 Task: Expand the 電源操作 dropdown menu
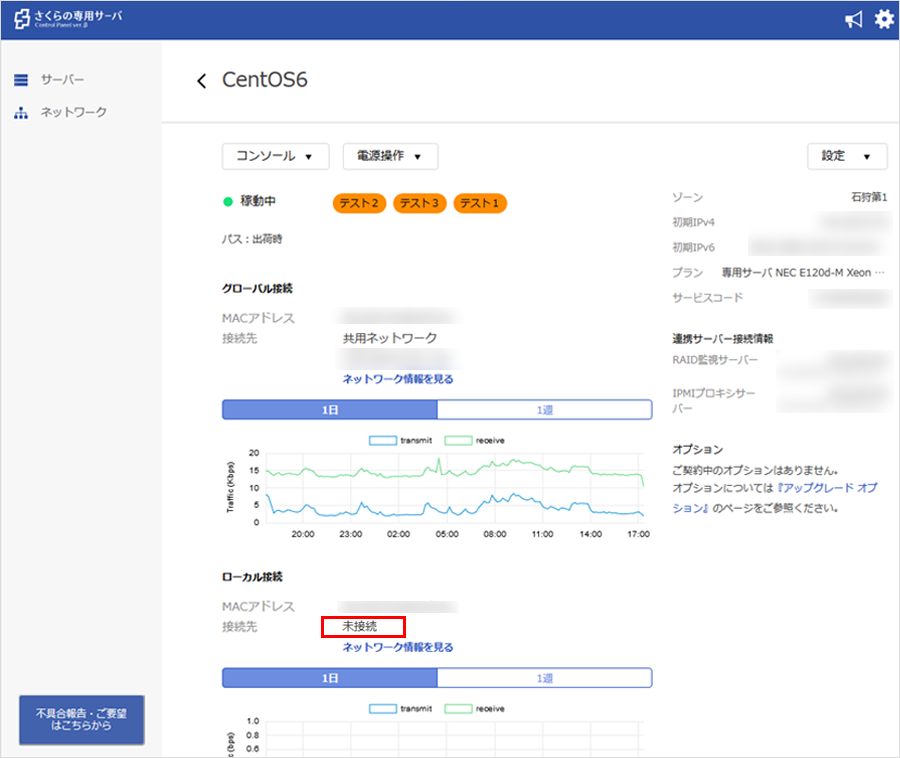pos(390,156)
